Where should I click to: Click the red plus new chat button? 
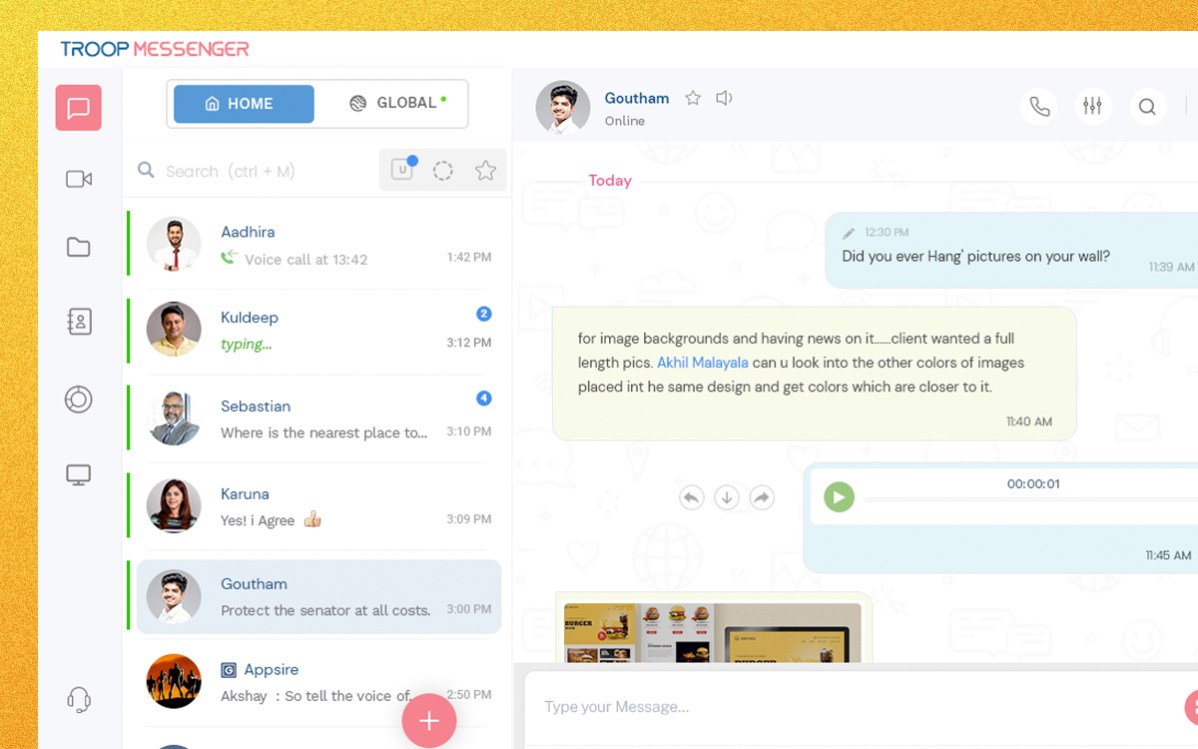point(429,721)
